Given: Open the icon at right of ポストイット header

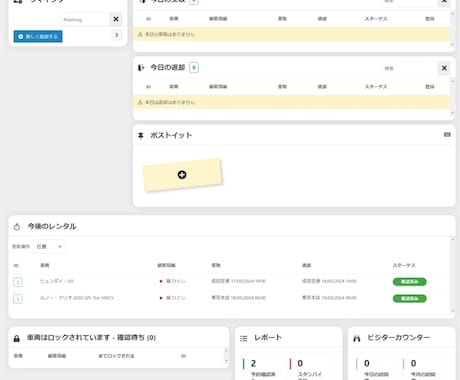Looking at the screenshot, I should point(447,135).
